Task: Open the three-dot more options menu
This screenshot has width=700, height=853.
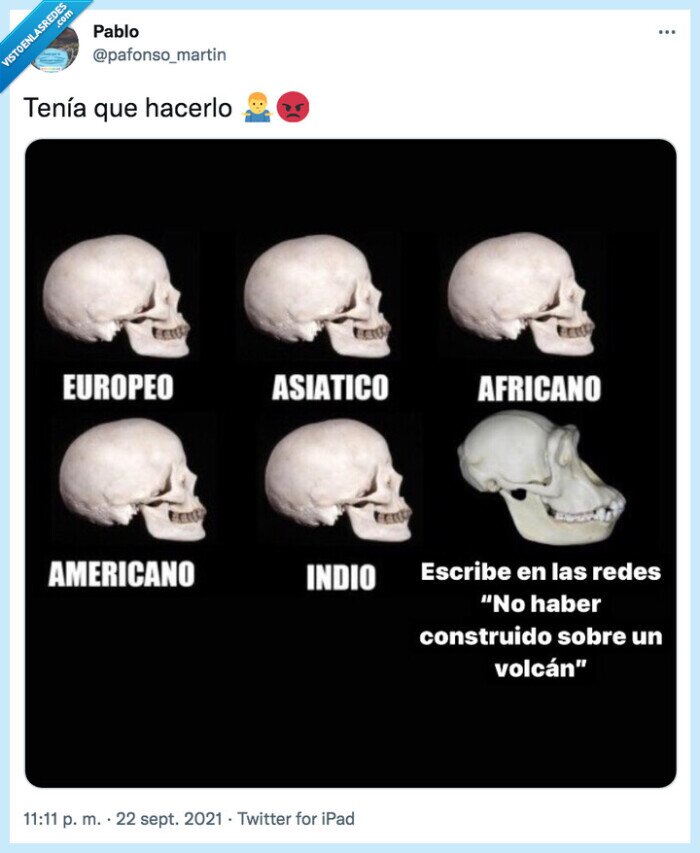Action: [667, 32]
